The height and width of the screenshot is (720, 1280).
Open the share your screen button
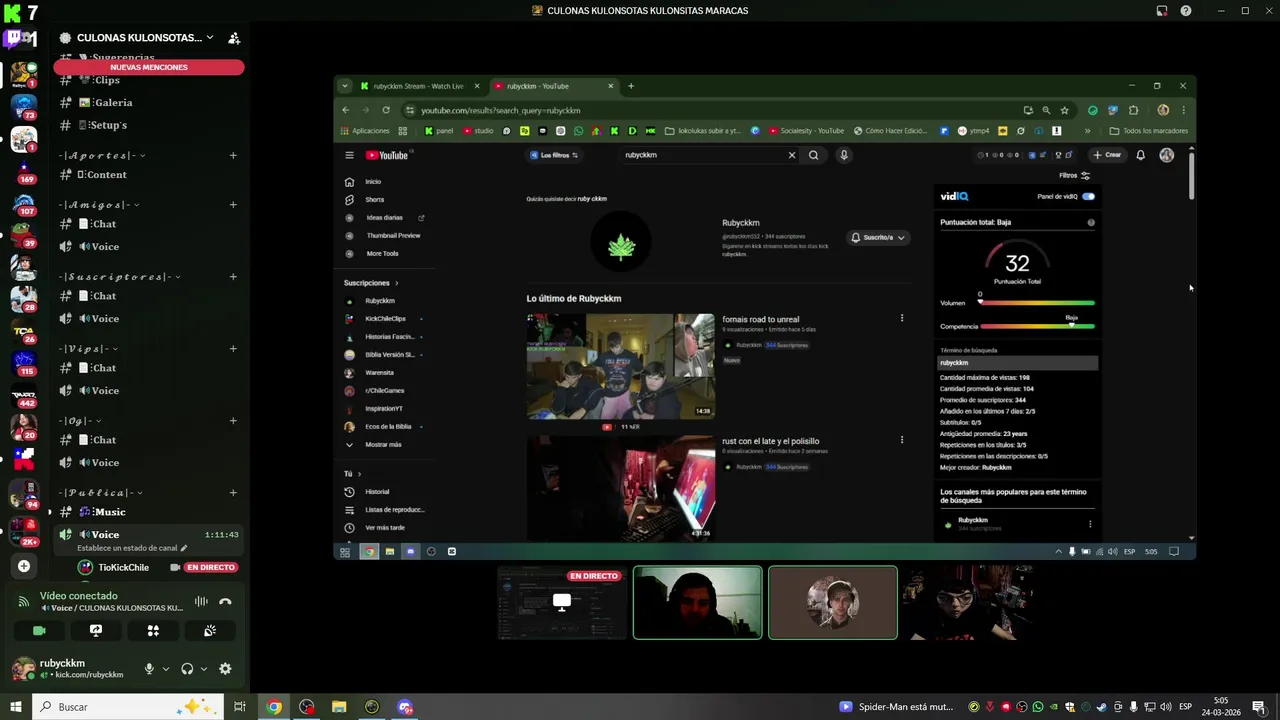96,631
